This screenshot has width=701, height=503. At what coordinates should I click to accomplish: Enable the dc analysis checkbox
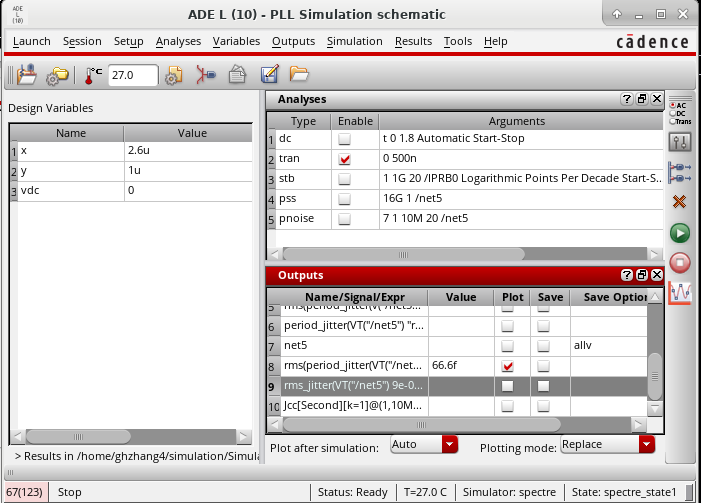point(344,139)
